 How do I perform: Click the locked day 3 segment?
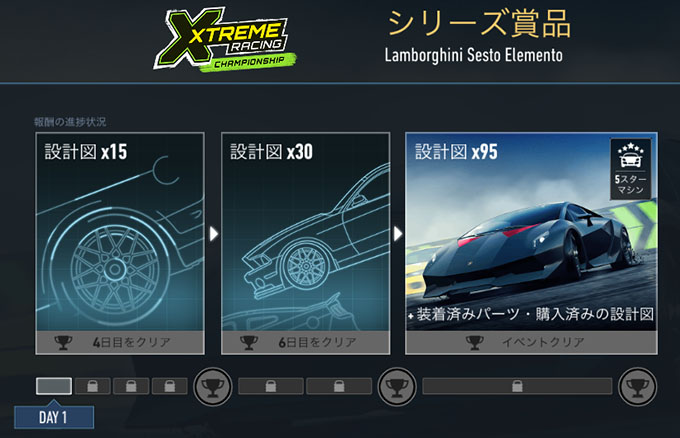click(131, 386)
